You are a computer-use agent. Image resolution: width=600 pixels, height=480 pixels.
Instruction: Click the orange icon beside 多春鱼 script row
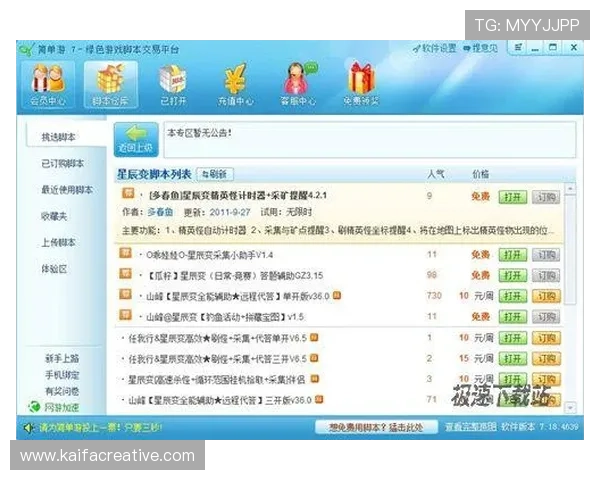128,193
